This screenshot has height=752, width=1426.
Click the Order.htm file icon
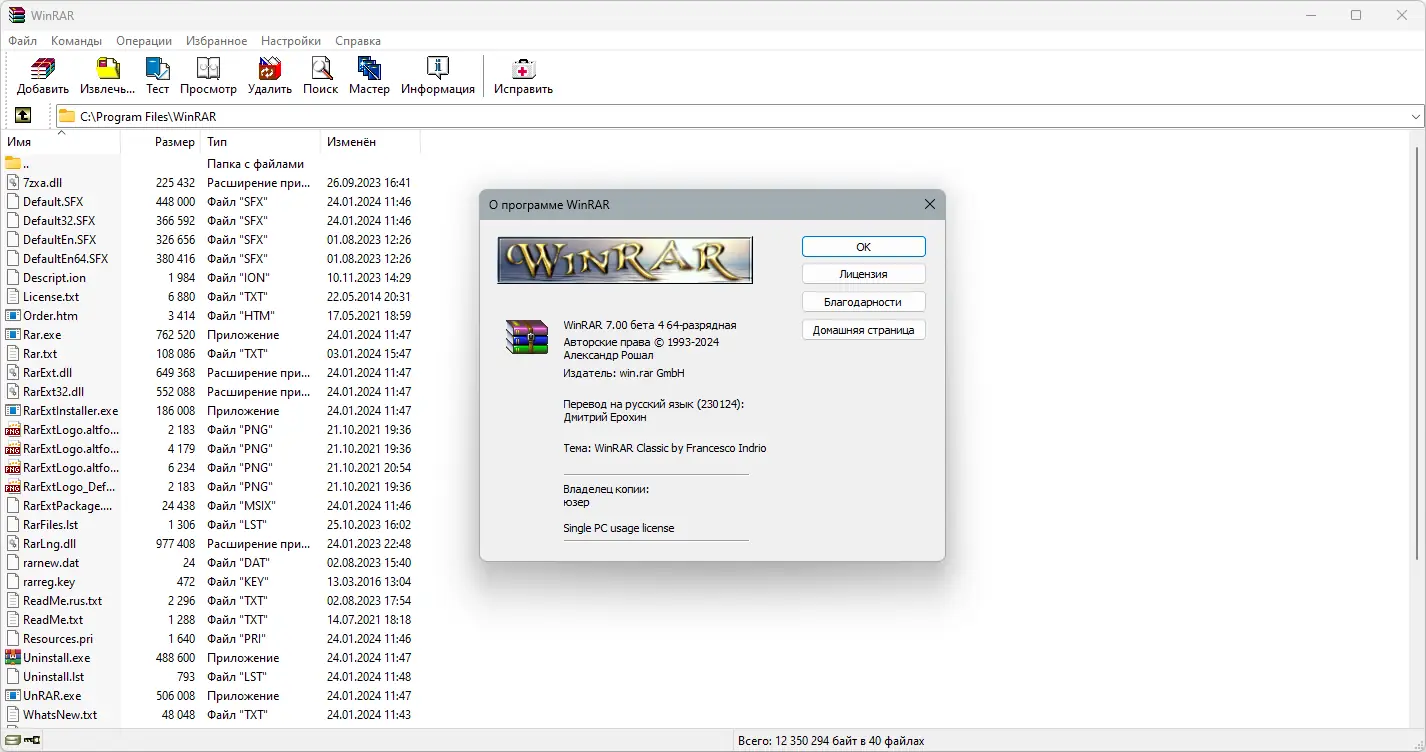(13, 316)
